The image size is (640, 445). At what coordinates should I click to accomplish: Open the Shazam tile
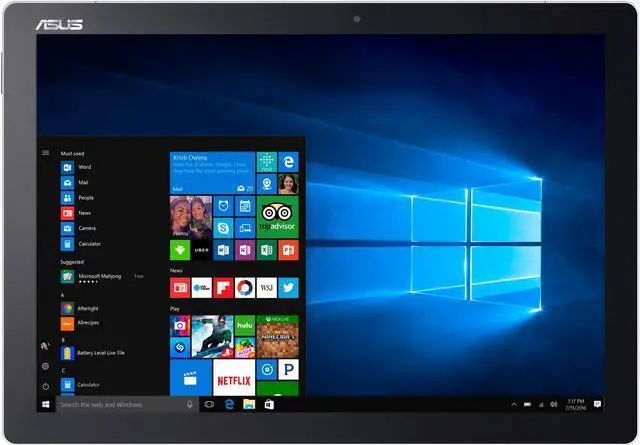tap(180, 347)
